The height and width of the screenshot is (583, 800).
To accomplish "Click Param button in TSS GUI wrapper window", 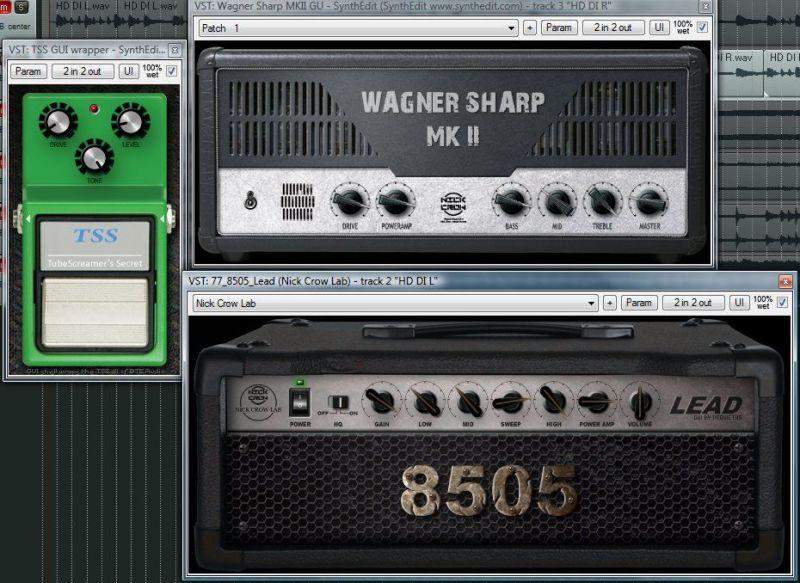I will [x=28, y=71].
